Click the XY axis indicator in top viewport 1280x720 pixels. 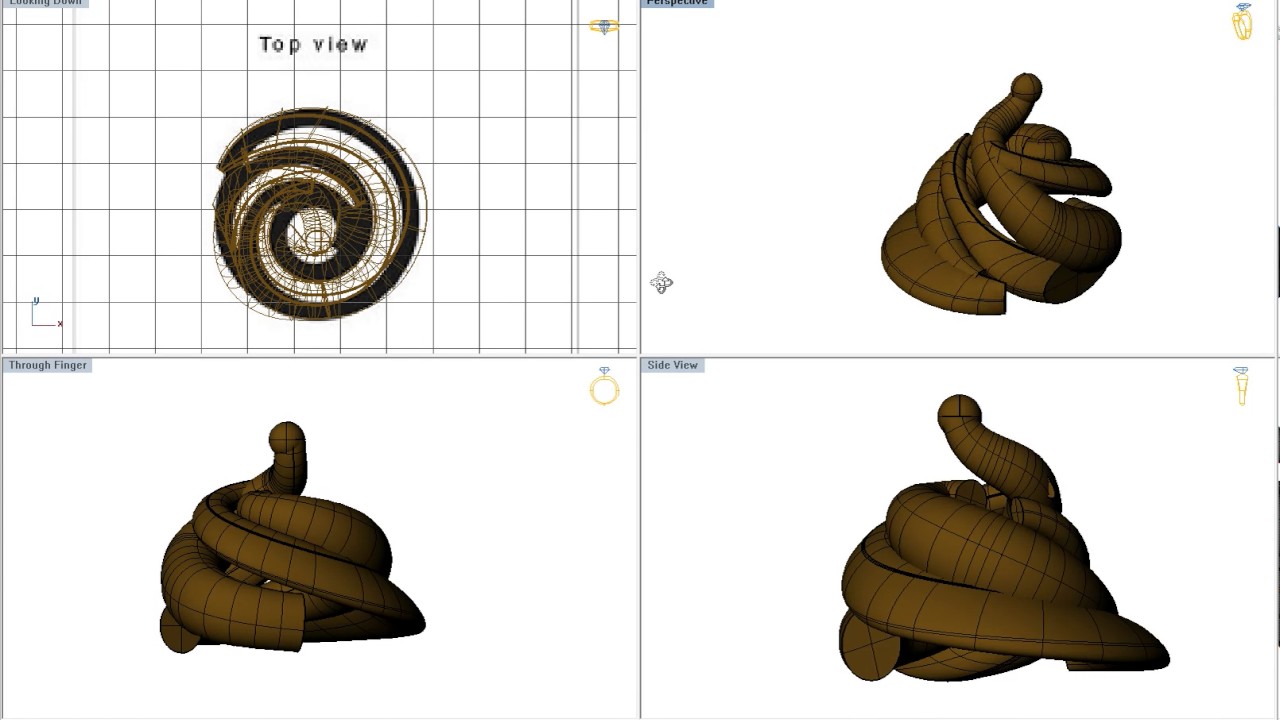click(x=44, y=314)
